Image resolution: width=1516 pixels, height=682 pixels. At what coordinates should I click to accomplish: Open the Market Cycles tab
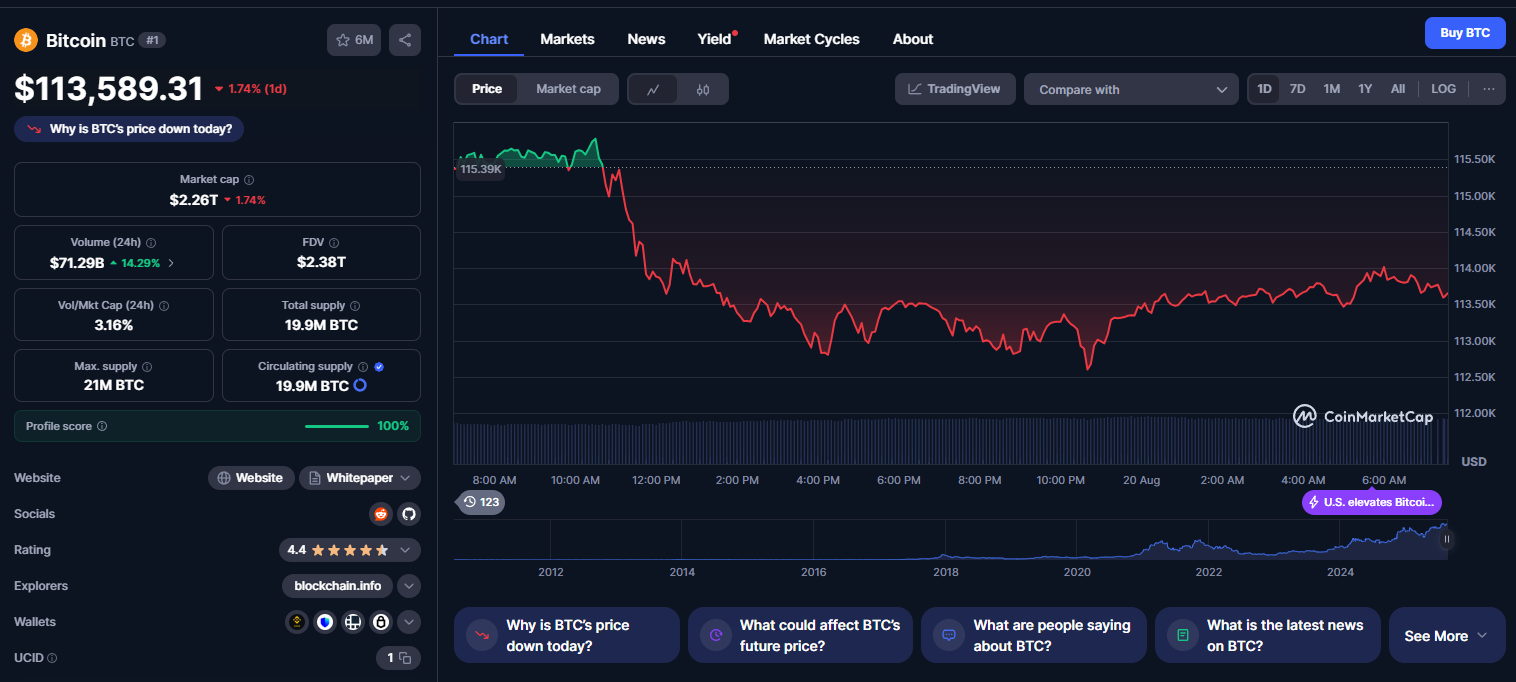(811, 39)
